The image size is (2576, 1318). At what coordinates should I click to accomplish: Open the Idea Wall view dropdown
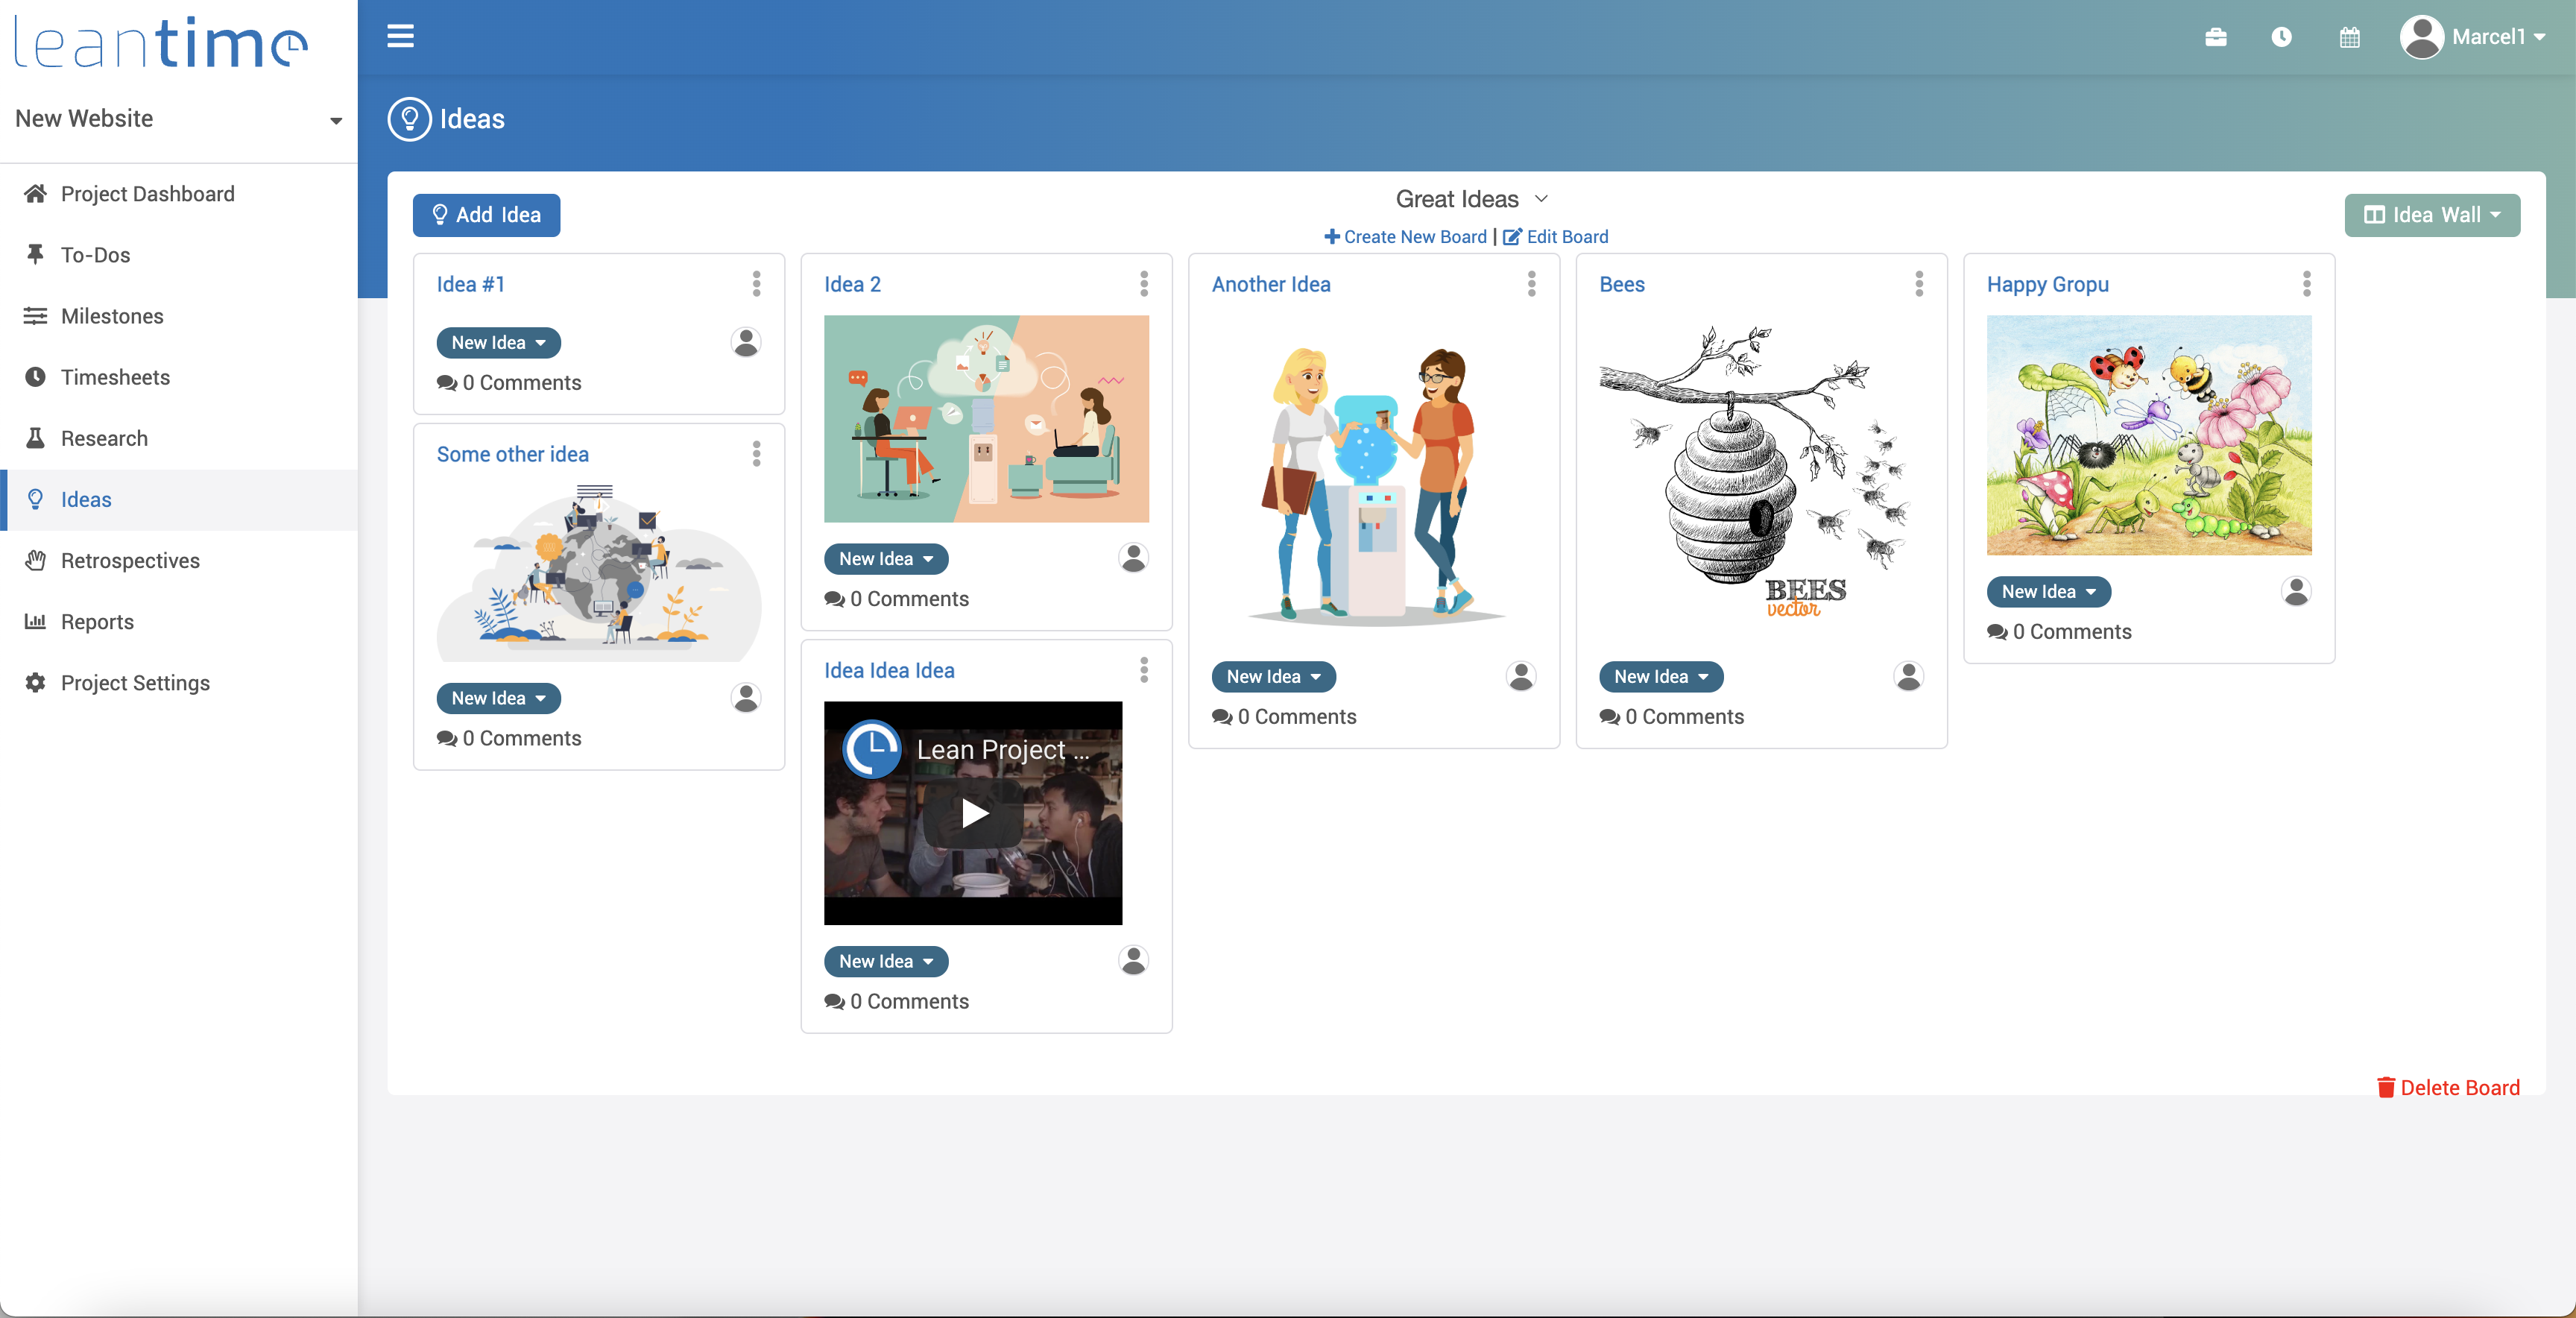click(x=2431, y=215)
